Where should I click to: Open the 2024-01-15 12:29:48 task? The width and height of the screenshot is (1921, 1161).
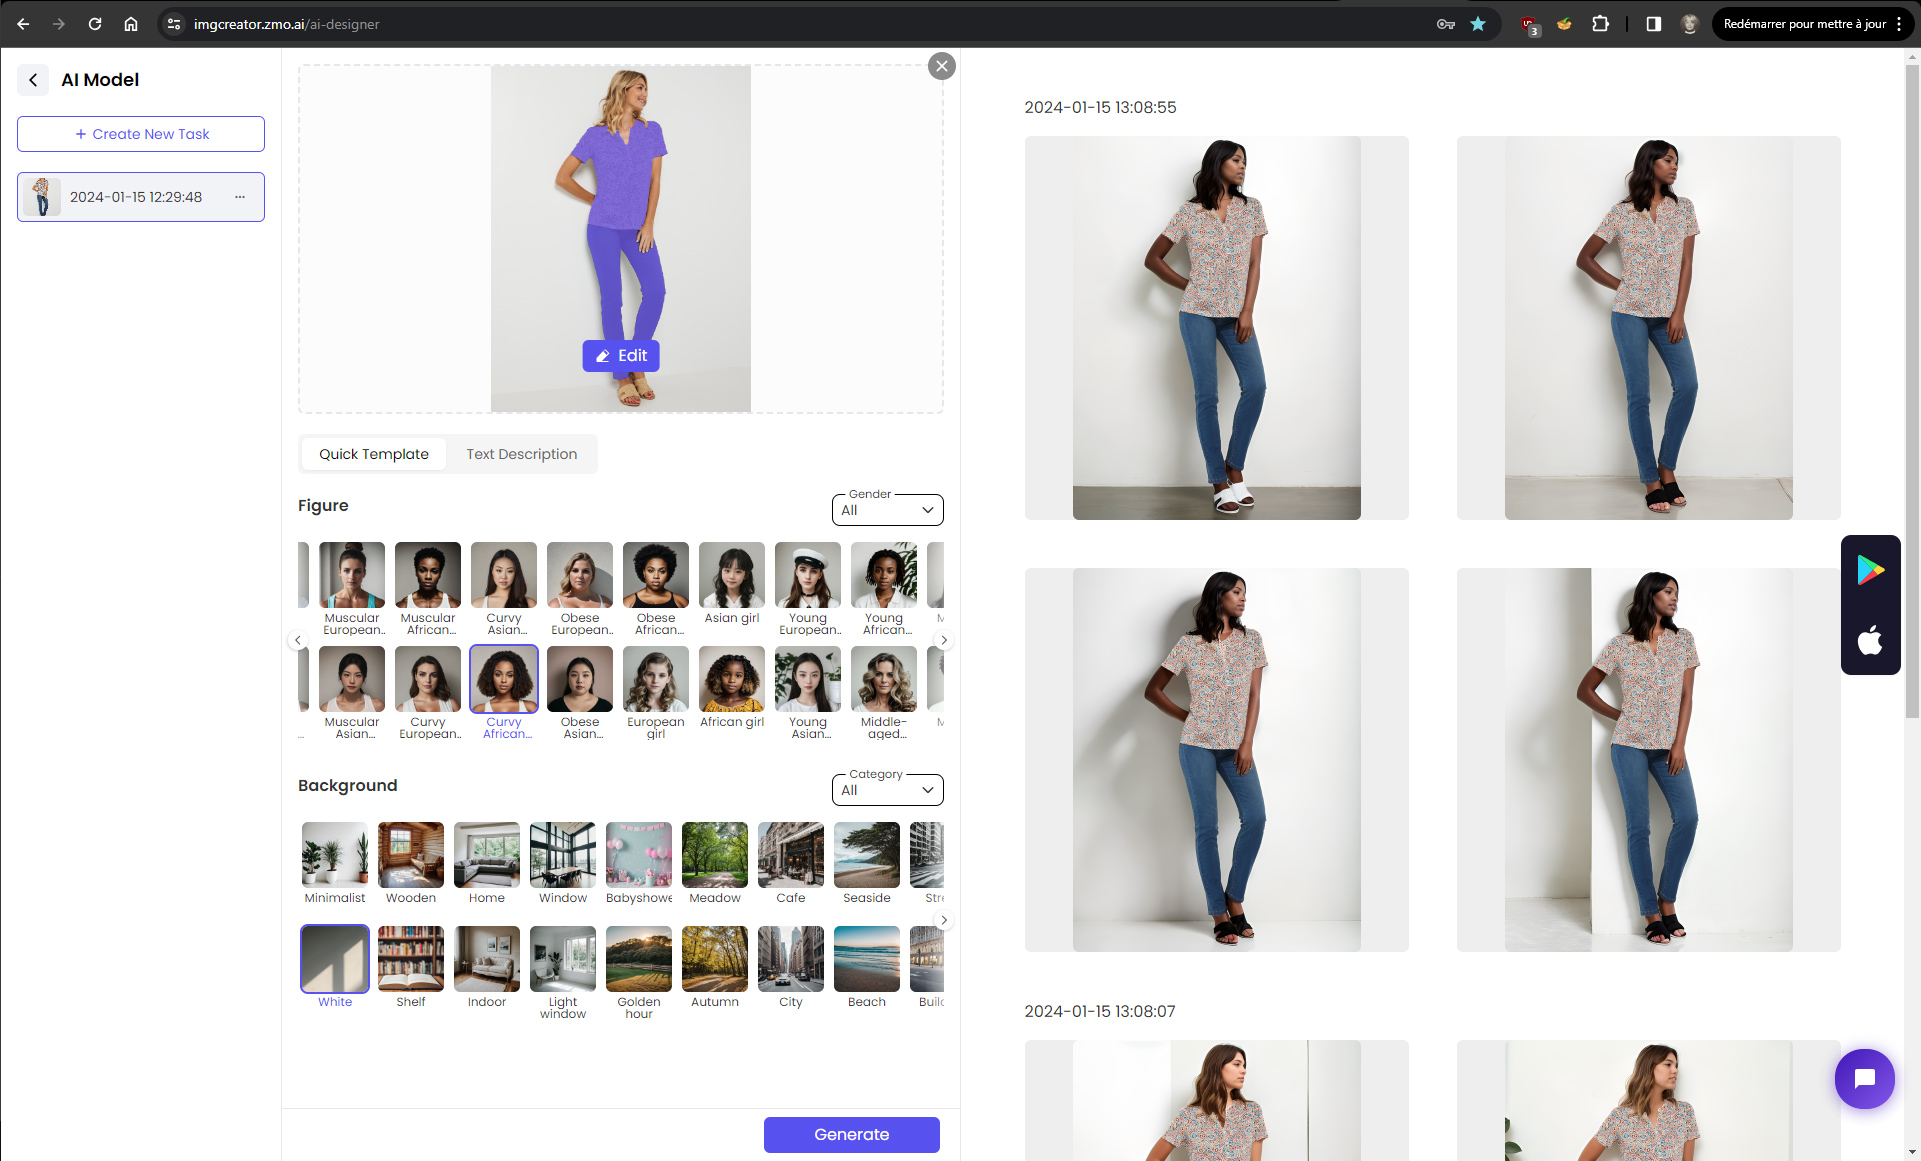point(141,197)
